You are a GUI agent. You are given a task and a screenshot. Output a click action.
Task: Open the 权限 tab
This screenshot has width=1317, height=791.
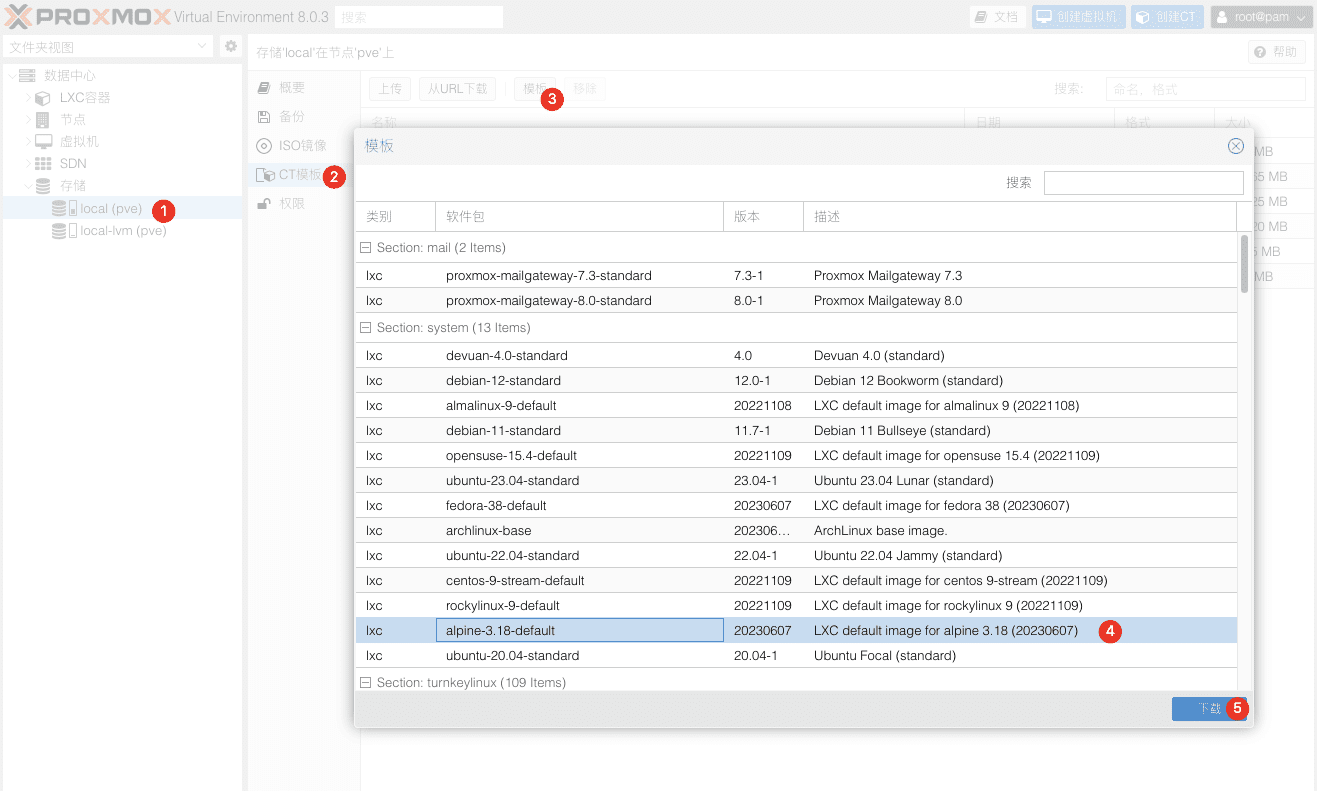[304, 204]
